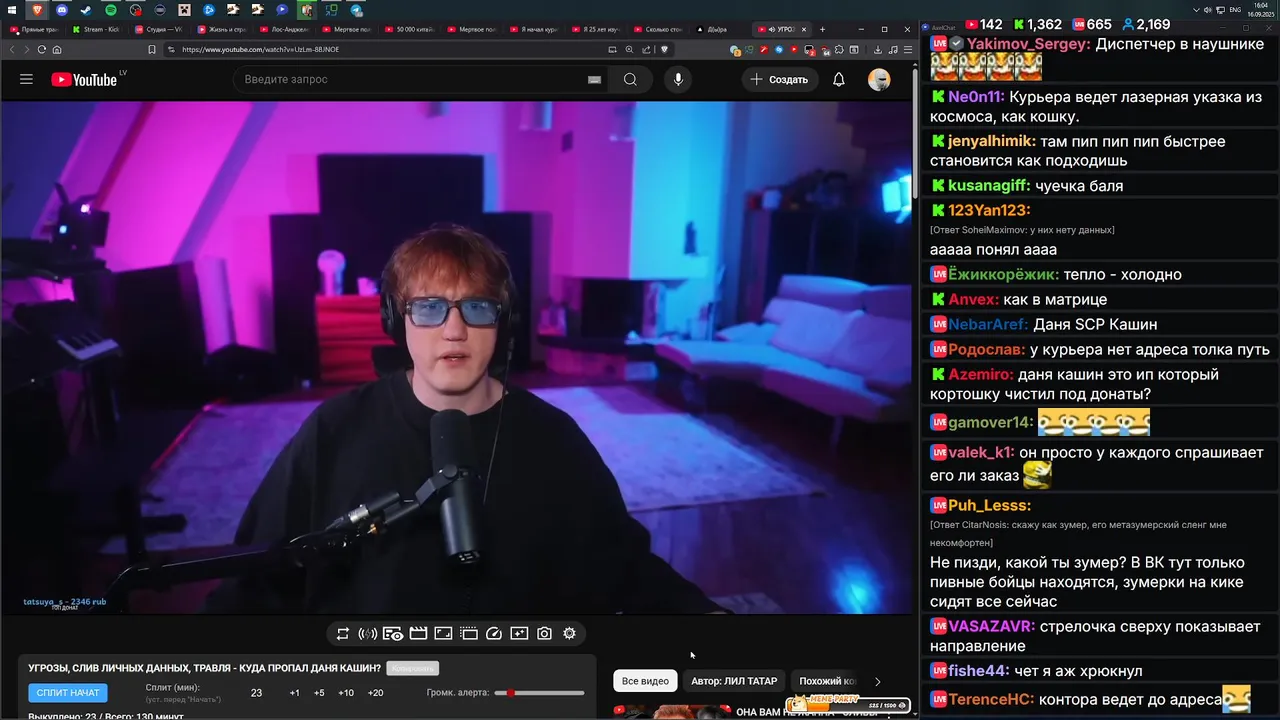Click username Ne0n11 in chat

click(x=976, y=97)
